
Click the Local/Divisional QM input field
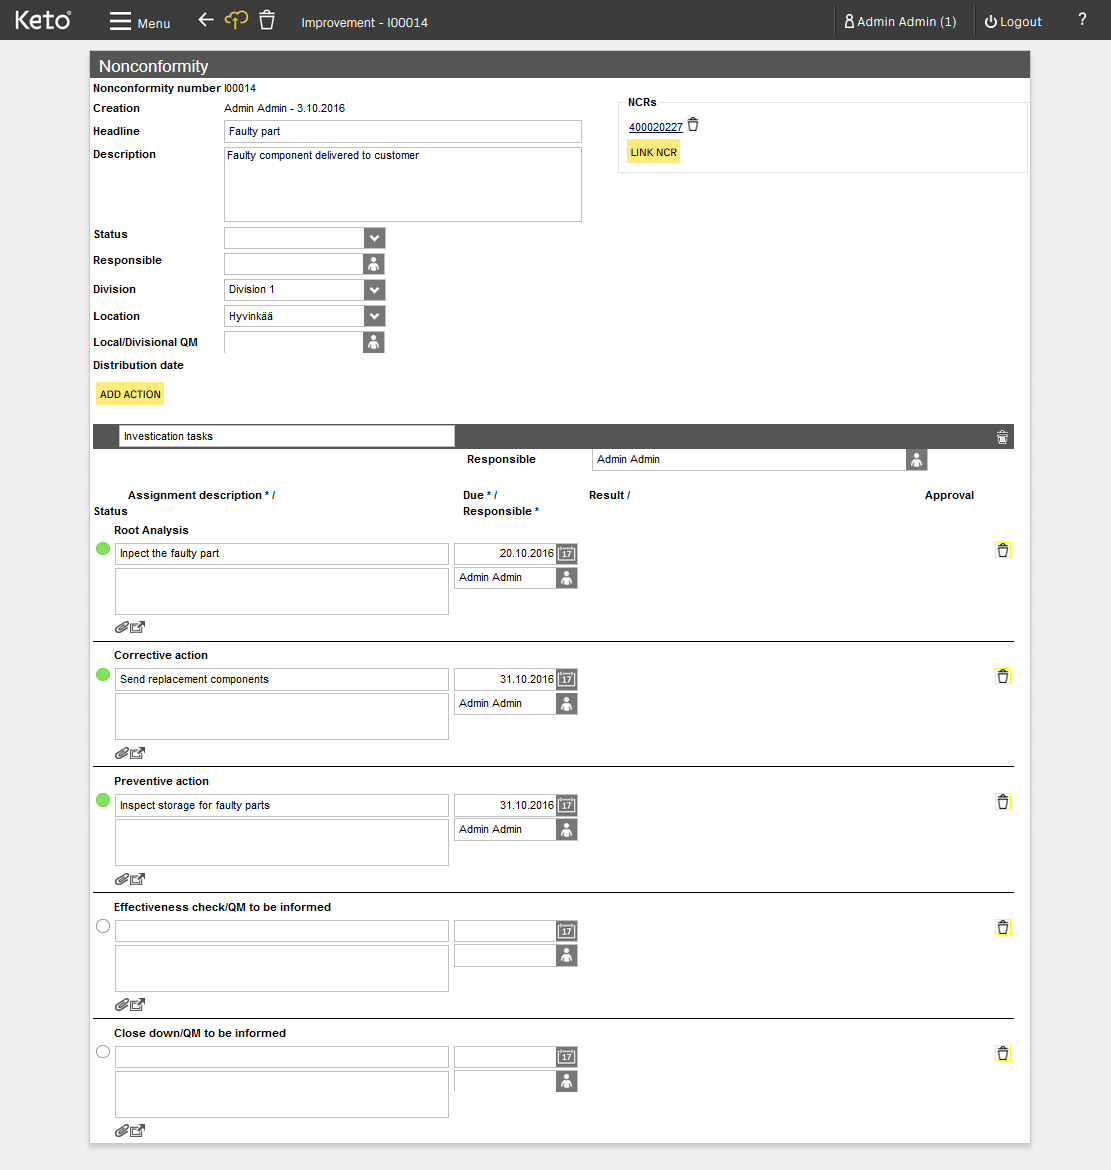[294, 342]
